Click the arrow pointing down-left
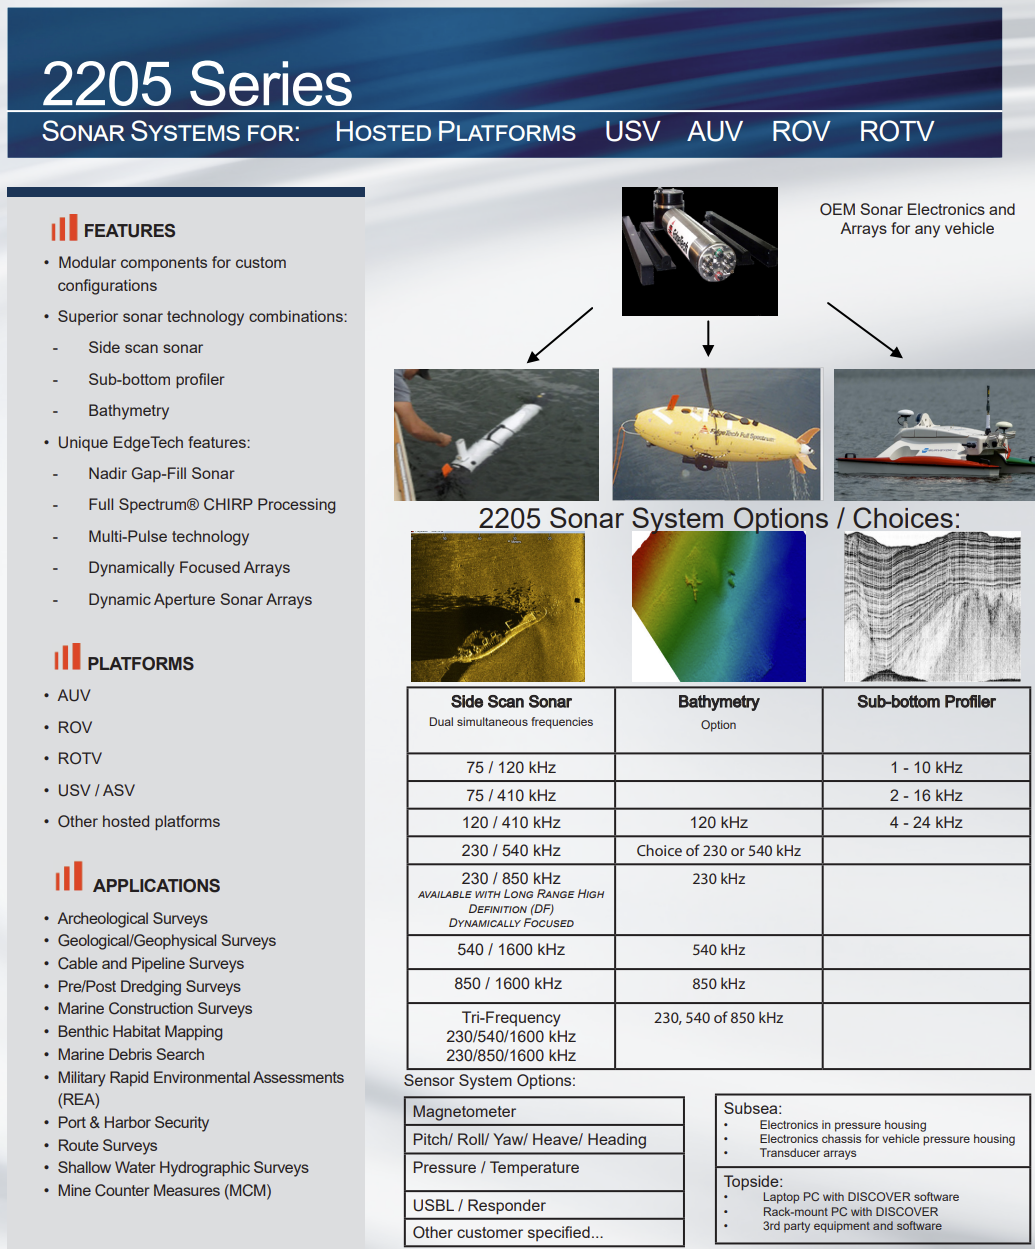 pos(559,335)
